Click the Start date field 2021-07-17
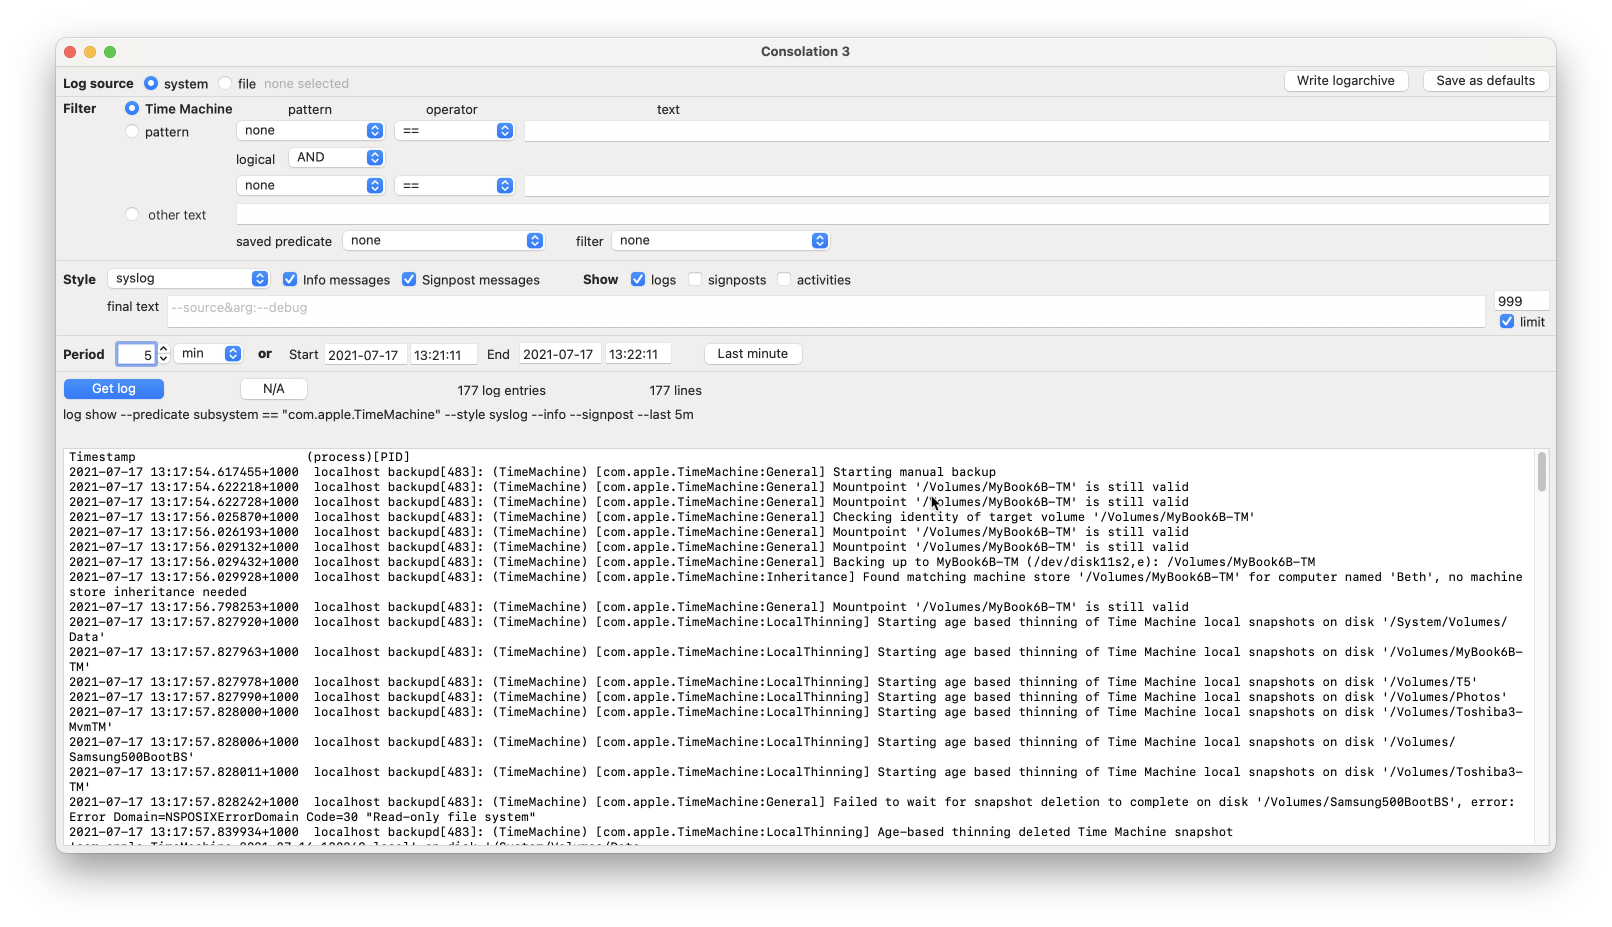1612x927 pixels. pos(365,354)
